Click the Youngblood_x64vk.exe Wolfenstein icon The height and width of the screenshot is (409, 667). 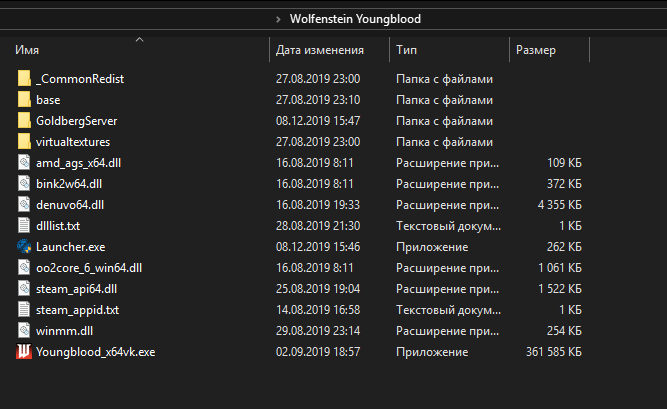pos(24,352)
